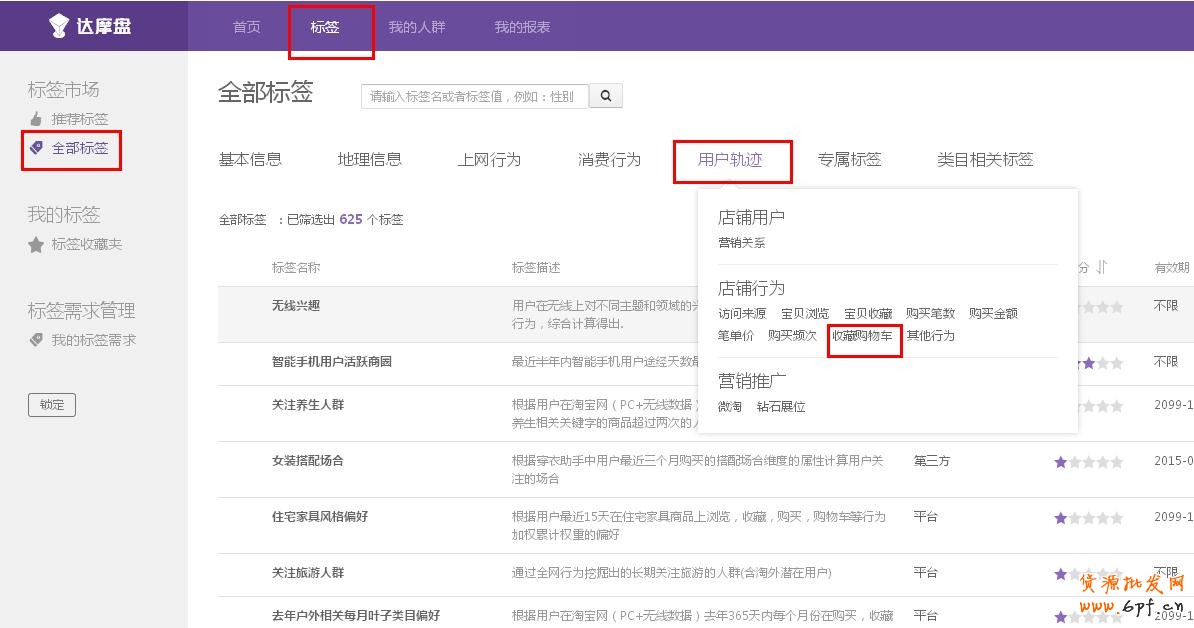Click the 关注旅游人群 description text
The image size is (1194, 628).
(672, 572)
